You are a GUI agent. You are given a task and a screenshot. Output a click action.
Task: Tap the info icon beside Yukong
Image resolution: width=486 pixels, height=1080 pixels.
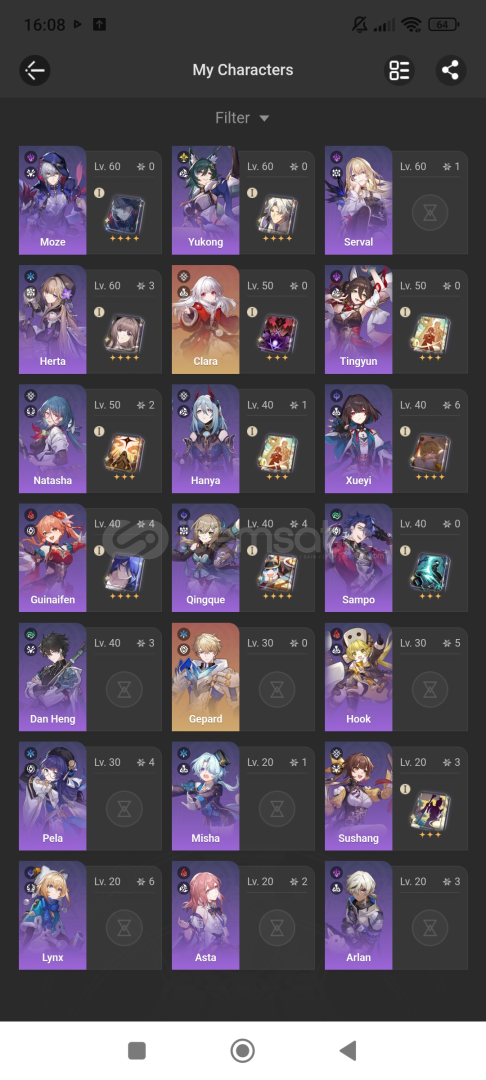coord(252,193)
